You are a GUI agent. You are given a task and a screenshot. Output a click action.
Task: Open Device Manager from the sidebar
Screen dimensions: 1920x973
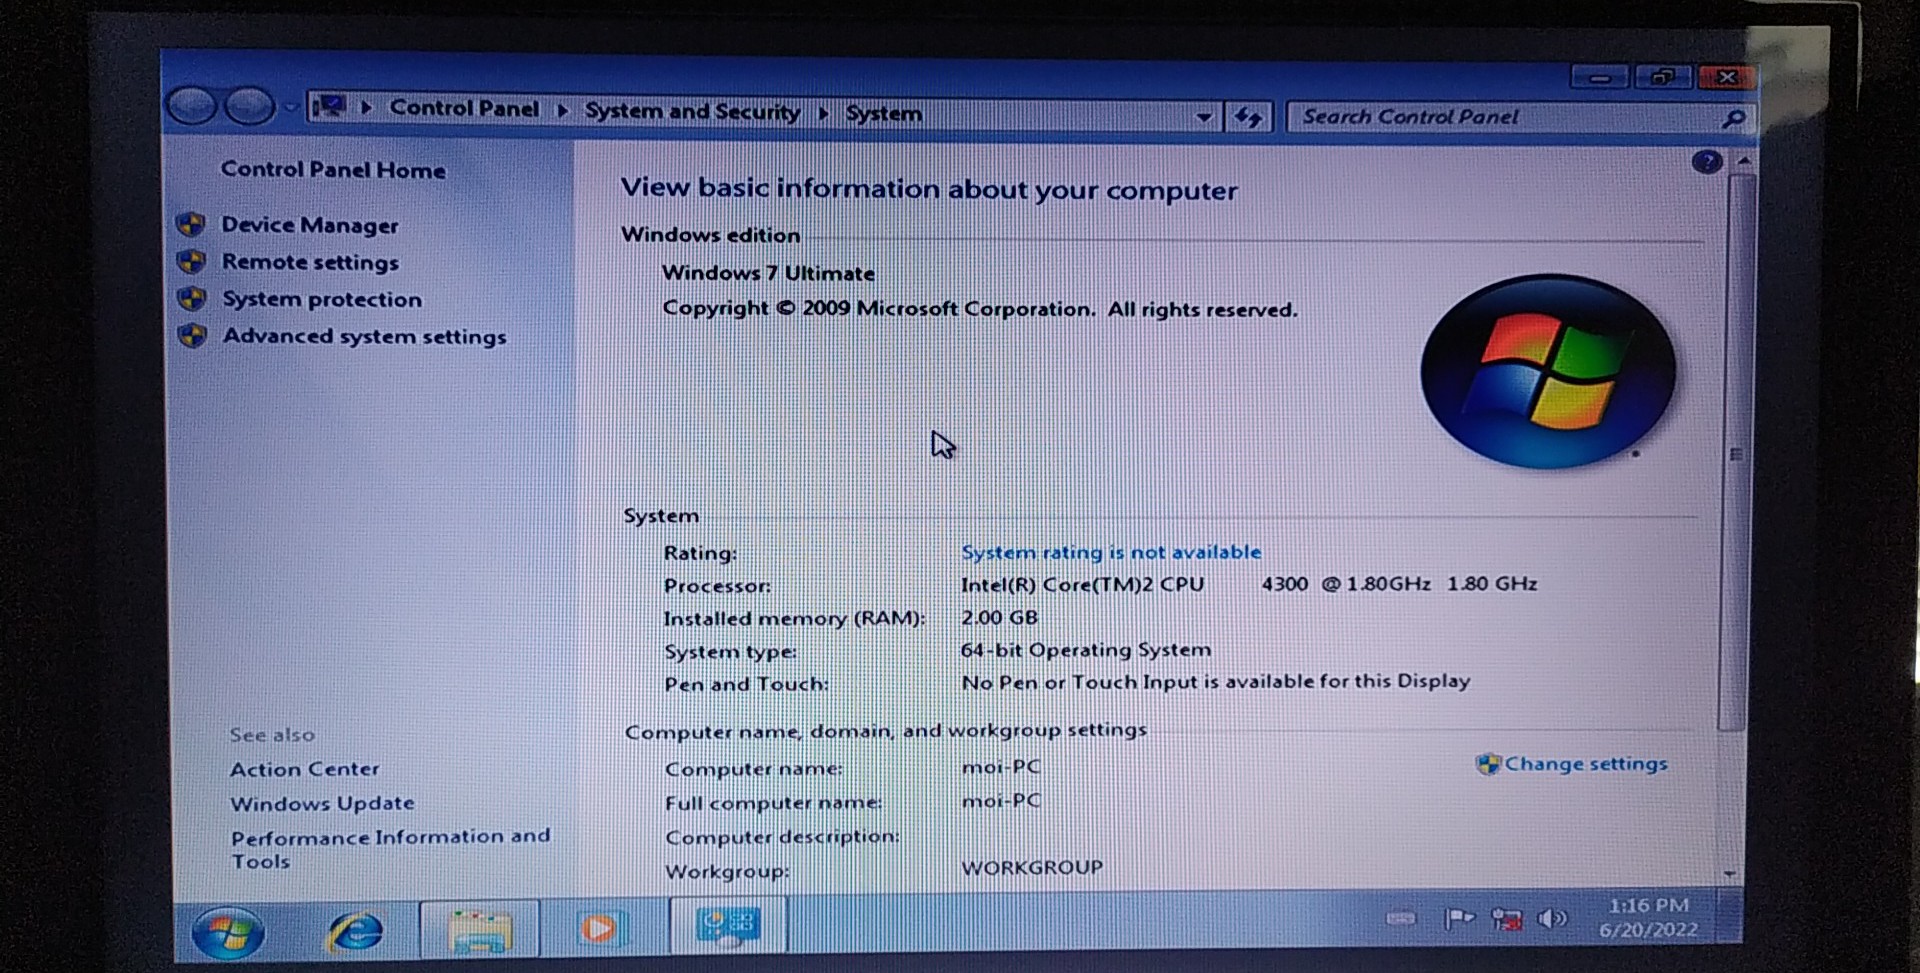309,226
